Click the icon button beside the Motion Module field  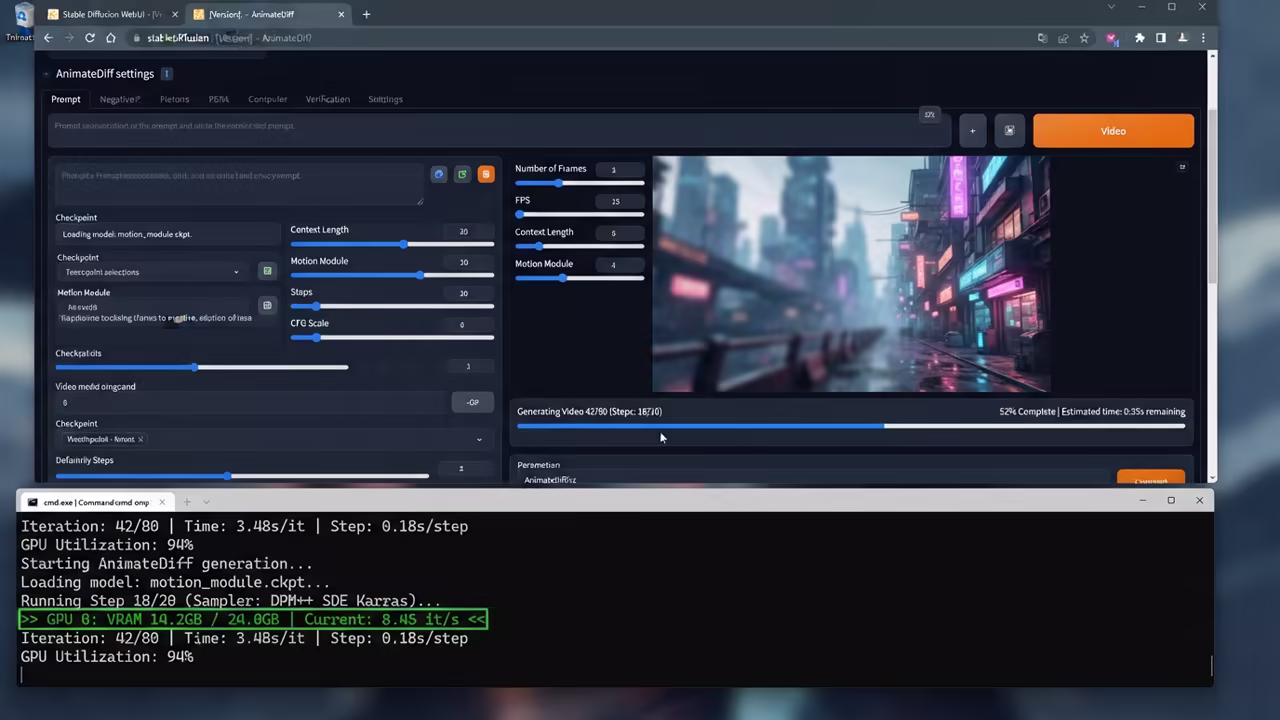[x=267, y=305]
